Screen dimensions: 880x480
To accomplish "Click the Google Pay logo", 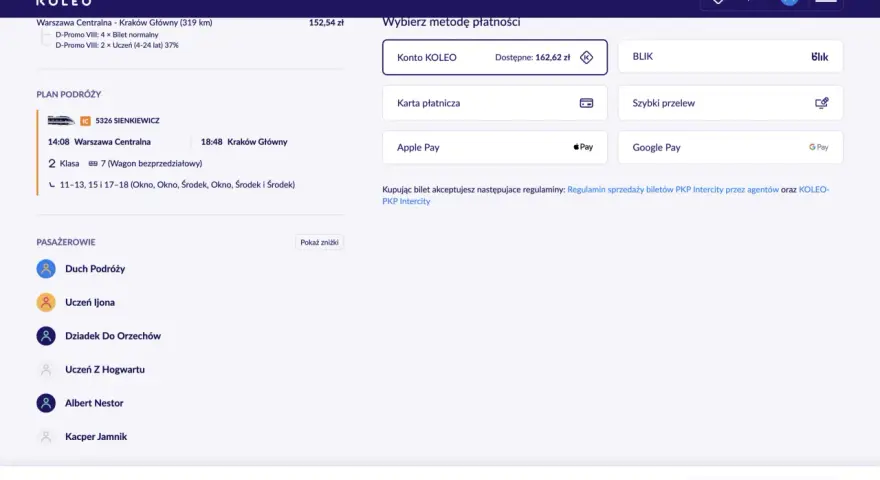I will point(818,147).
